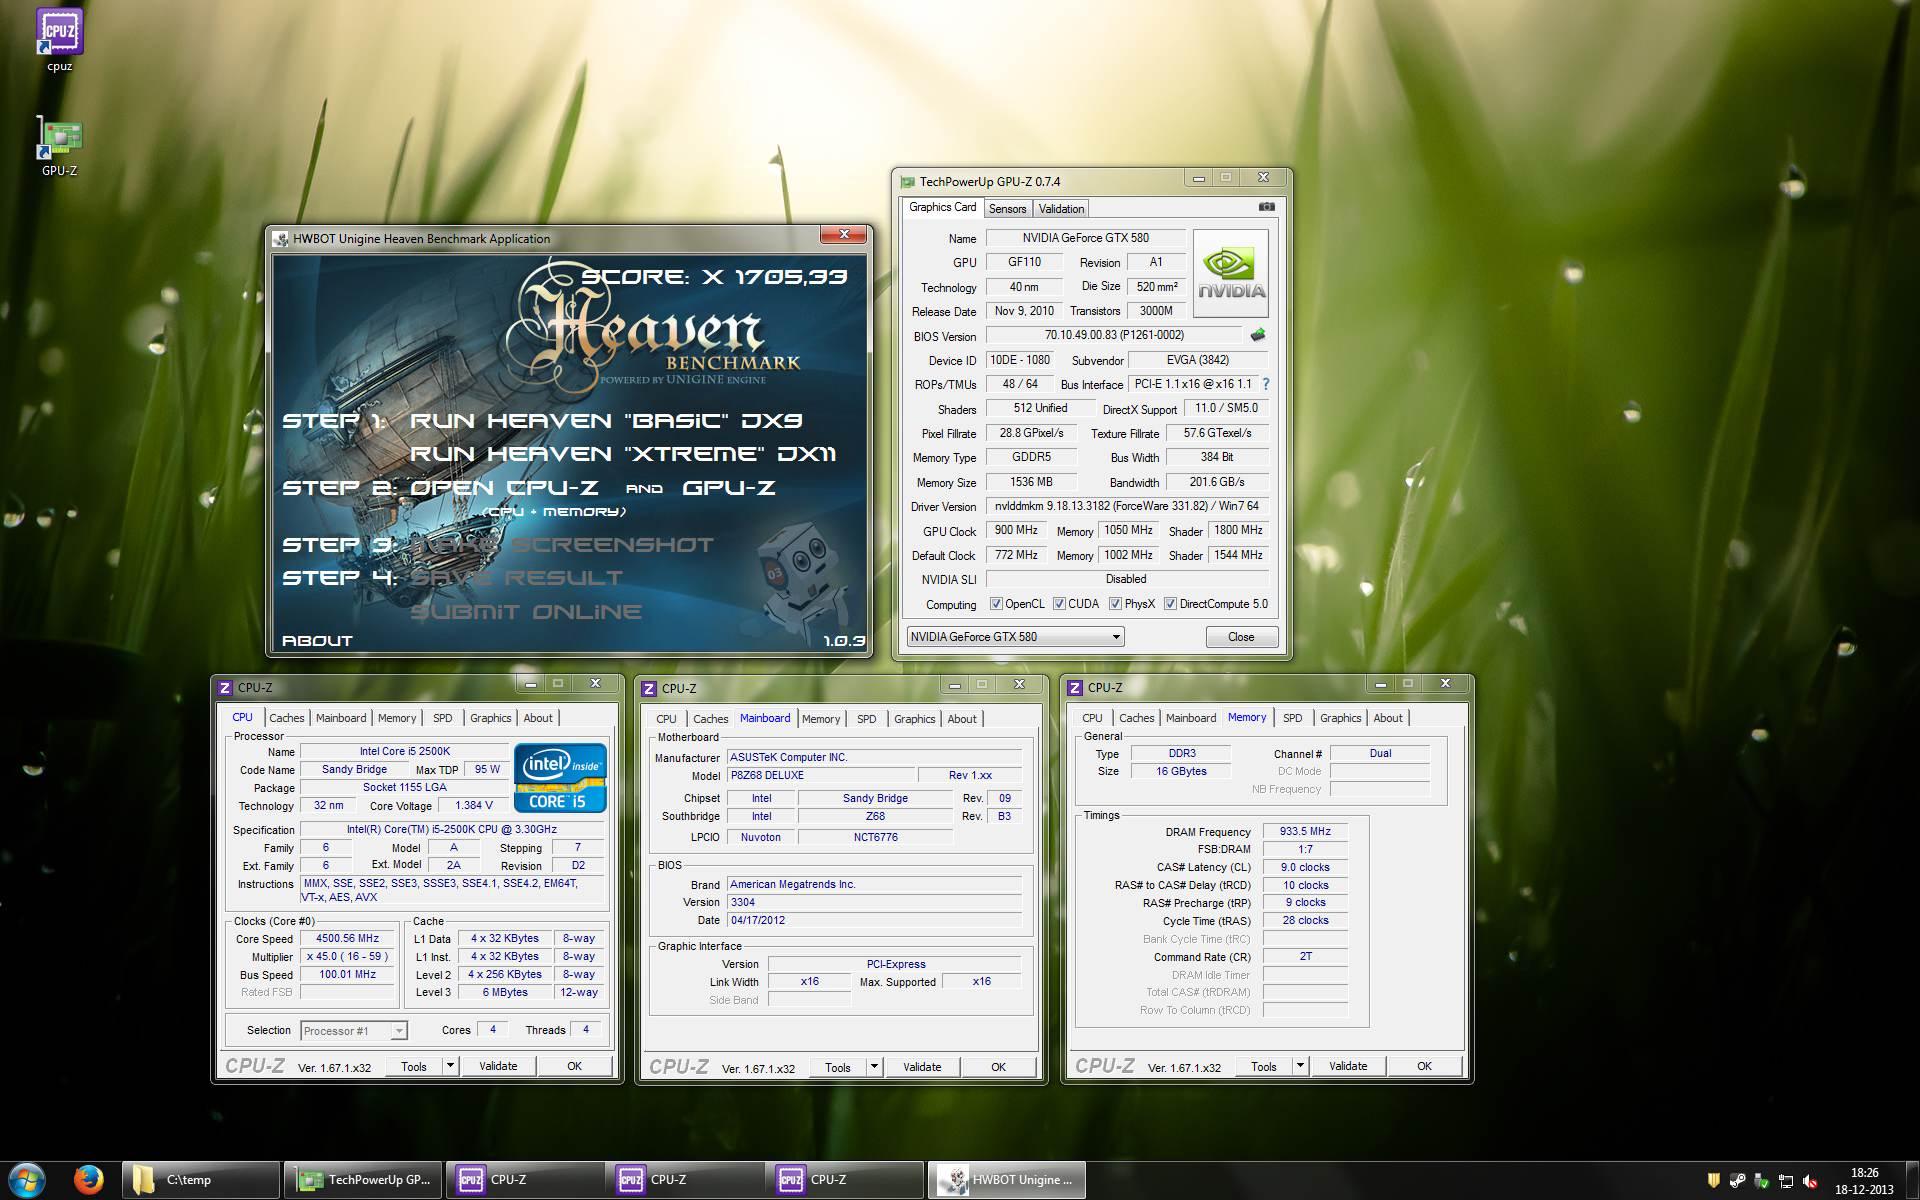Open the C:\temp folder taskbar item
Screen dimensions: 1920x1200
tap(201, 1180)
